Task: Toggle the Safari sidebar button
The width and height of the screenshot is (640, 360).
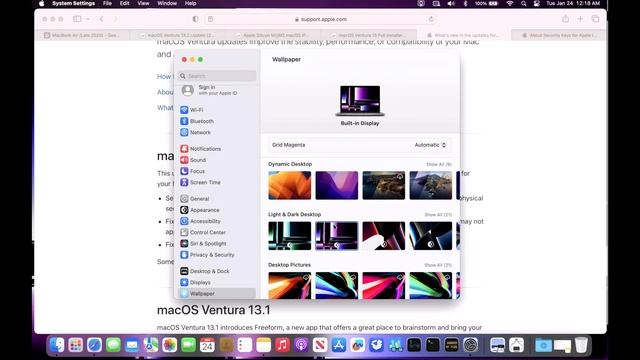Action: pos(77,19)
